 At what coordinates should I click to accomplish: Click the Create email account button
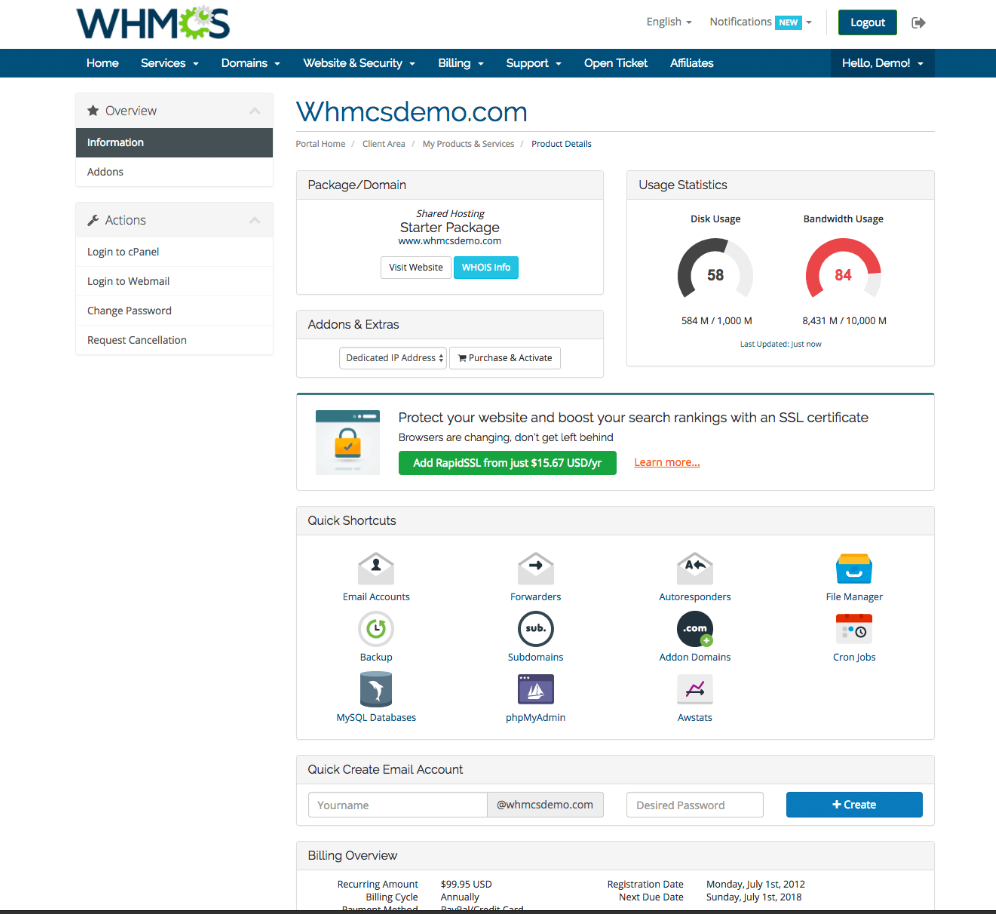(x=854, y=805)
